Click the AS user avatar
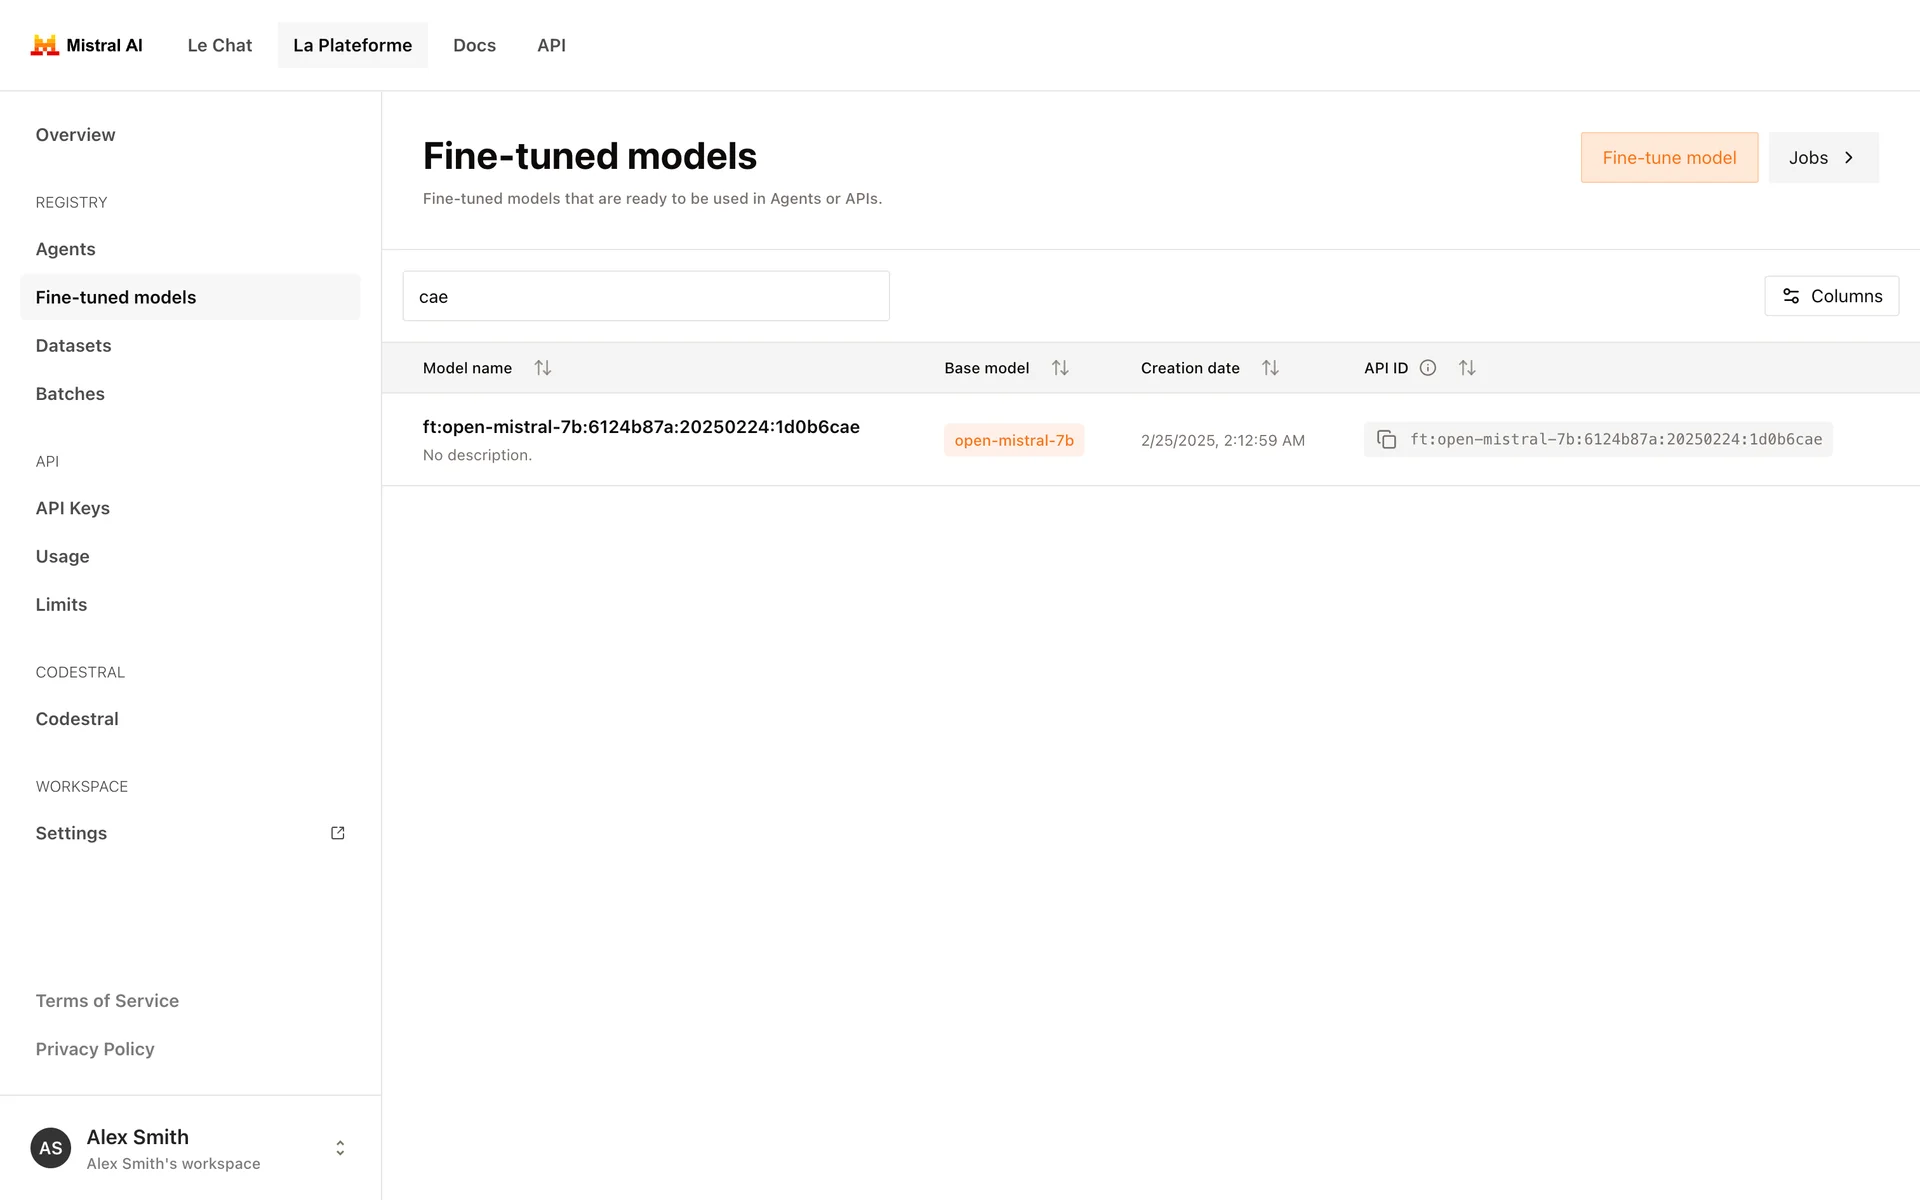The height and width of the screenshot is (1200, 1920). click(51, 1148)
